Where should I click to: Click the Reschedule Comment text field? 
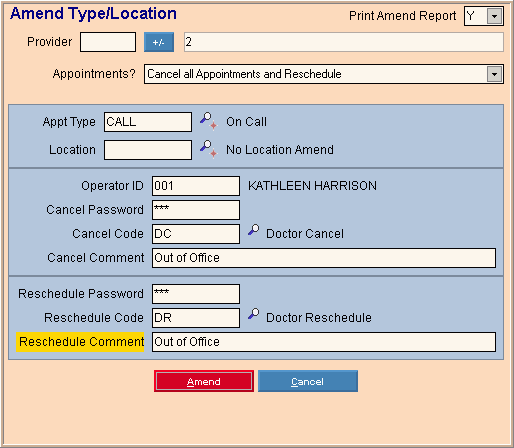click(x=324, y=342)
